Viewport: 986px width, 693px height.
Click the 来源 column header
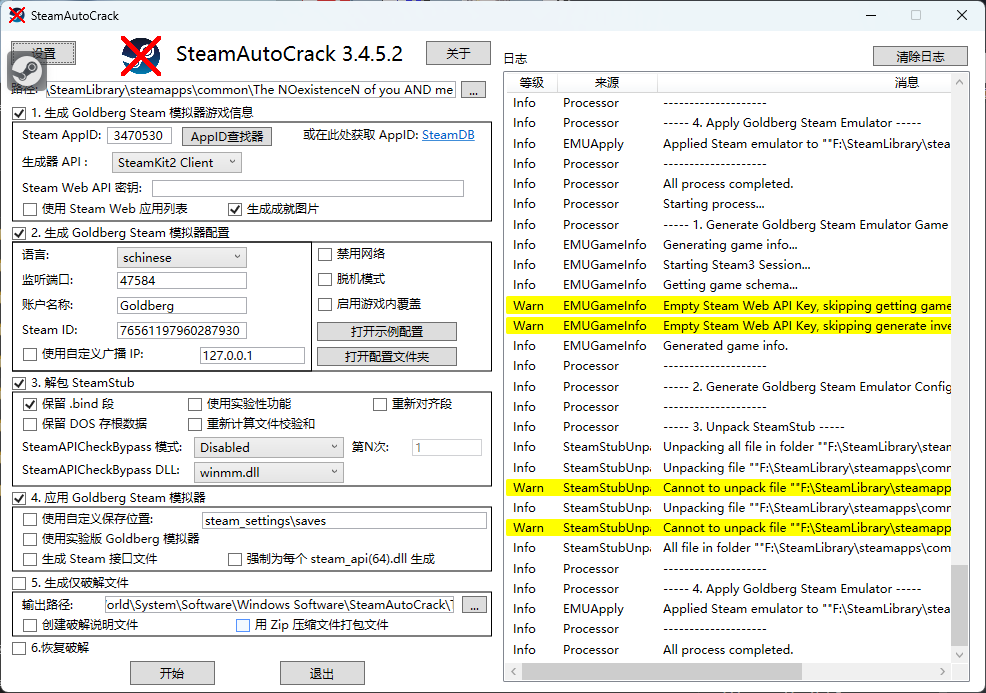point(606,83)
